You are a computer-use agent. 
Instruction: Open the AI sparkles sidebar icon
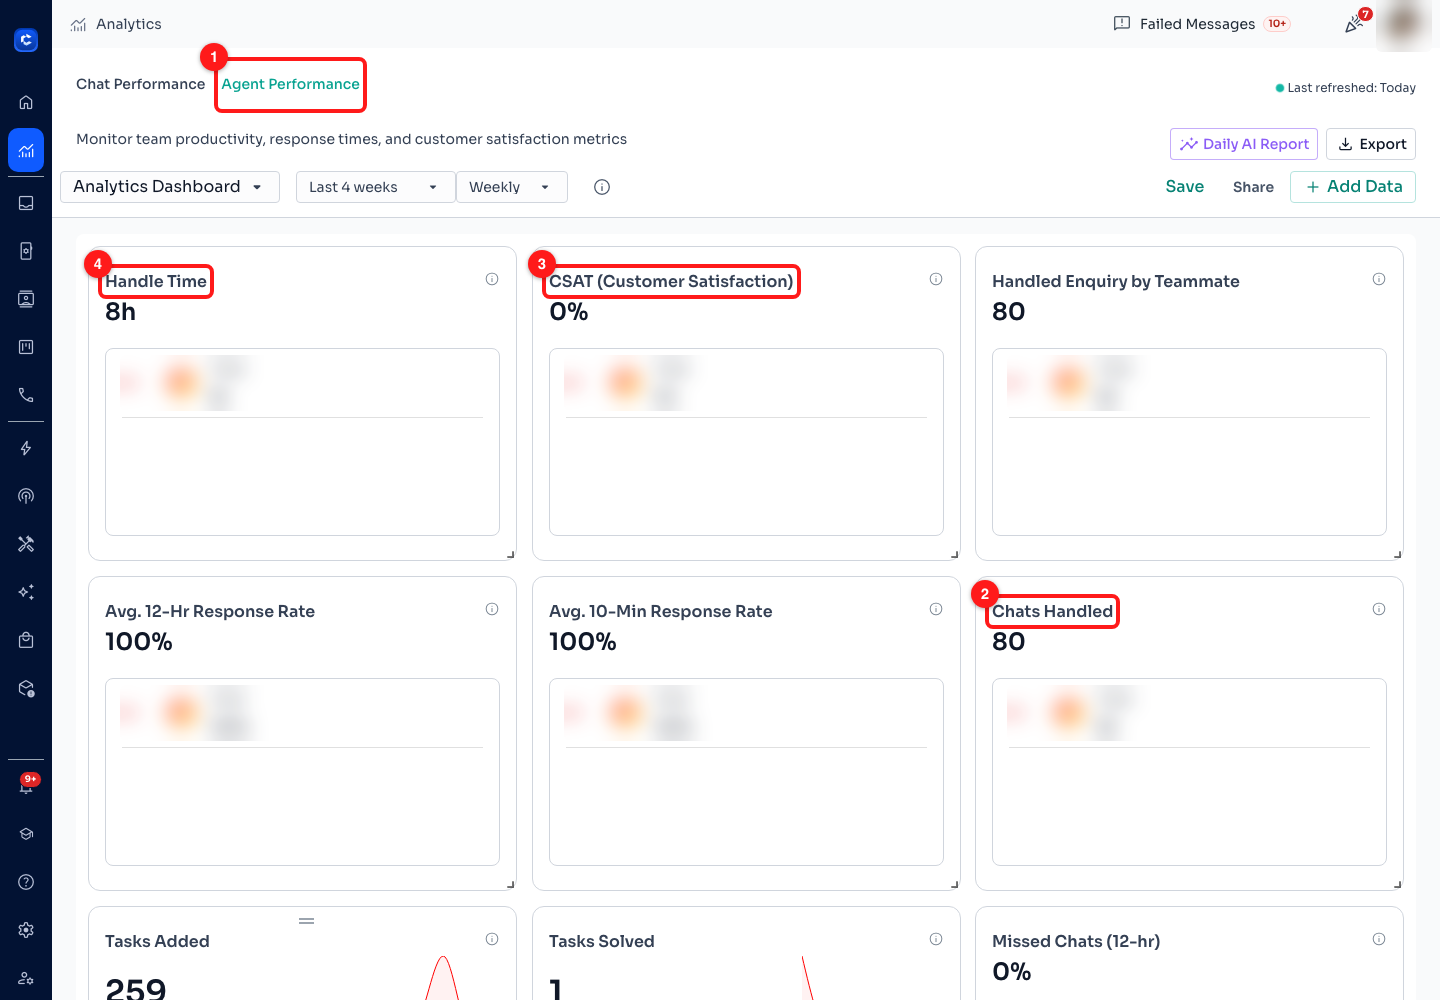pyautogui.click(x=26, y=592)
